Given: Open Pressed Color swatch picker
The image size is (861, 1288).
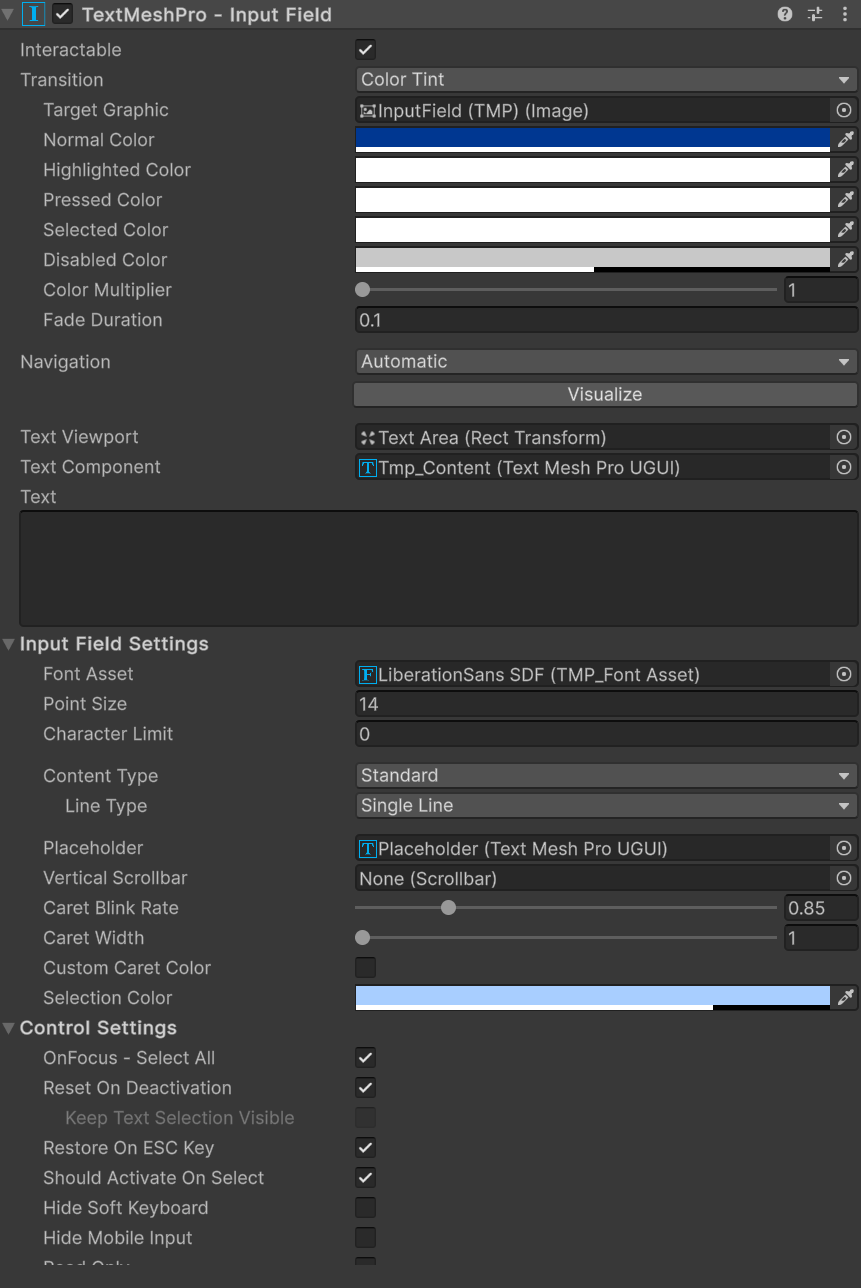Looking at the screenshot, I should pos(593,200).
